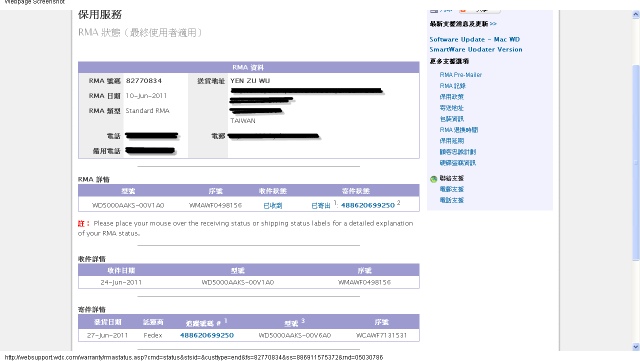Click the Fedex carrier cell
This screenshot has width=640, height=361.
153,335
